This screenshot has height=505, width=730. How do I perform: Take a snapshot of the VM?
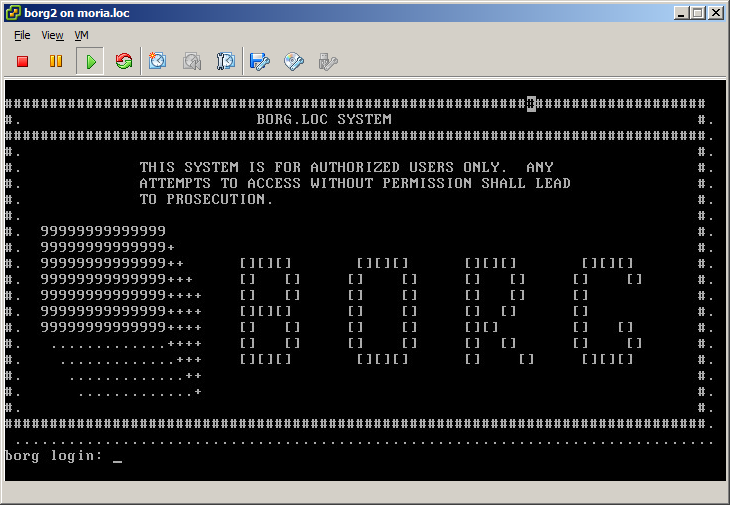click(x=158, y=61)
